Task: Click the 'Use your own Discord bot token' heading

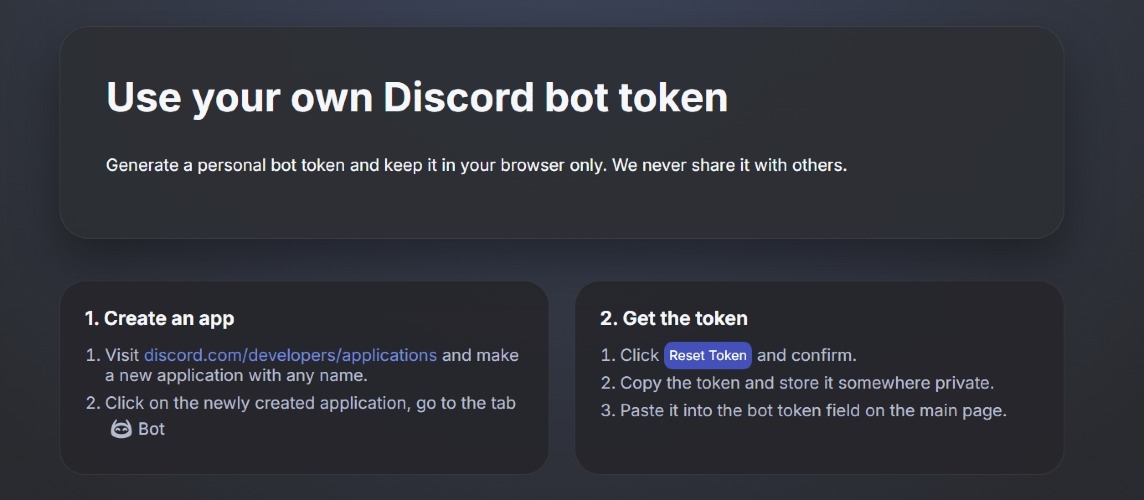Action: click(417, 98)
